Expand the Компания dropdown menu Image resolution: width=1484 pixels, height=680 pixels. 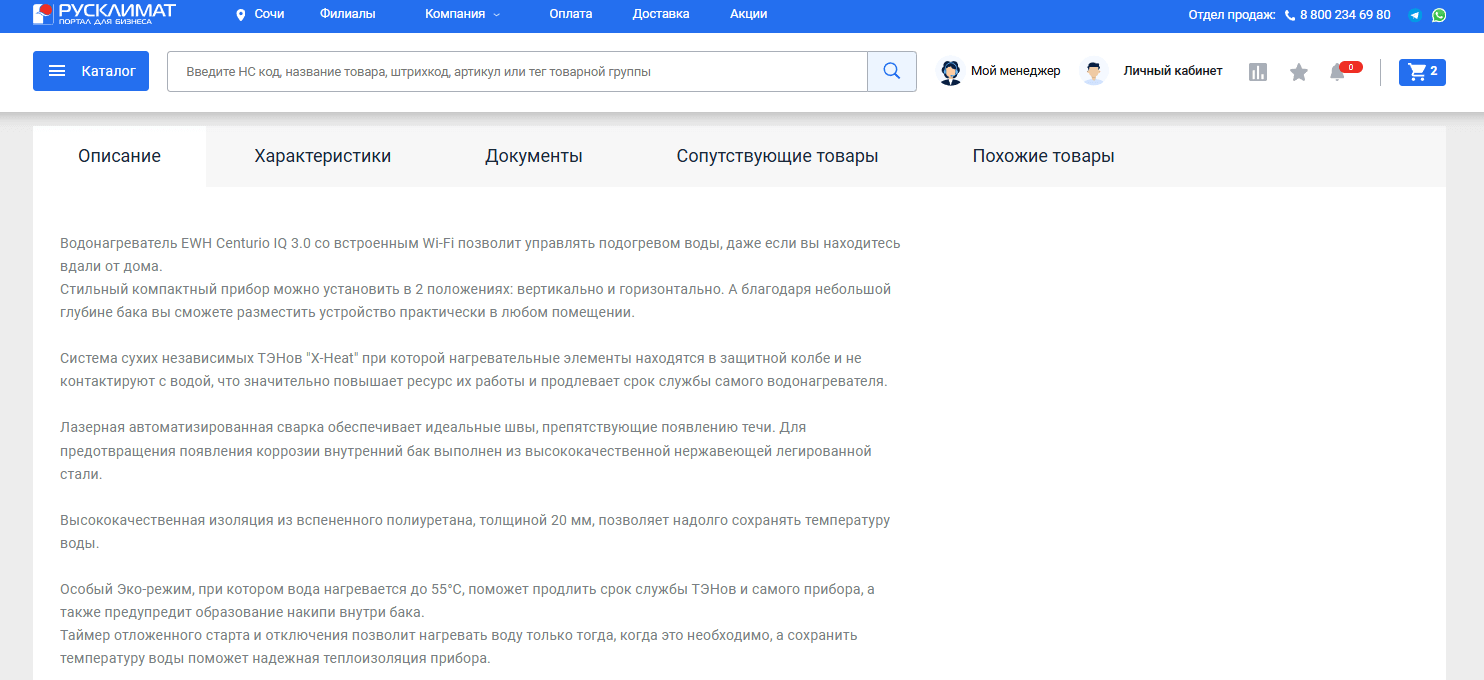coord(462,15)
